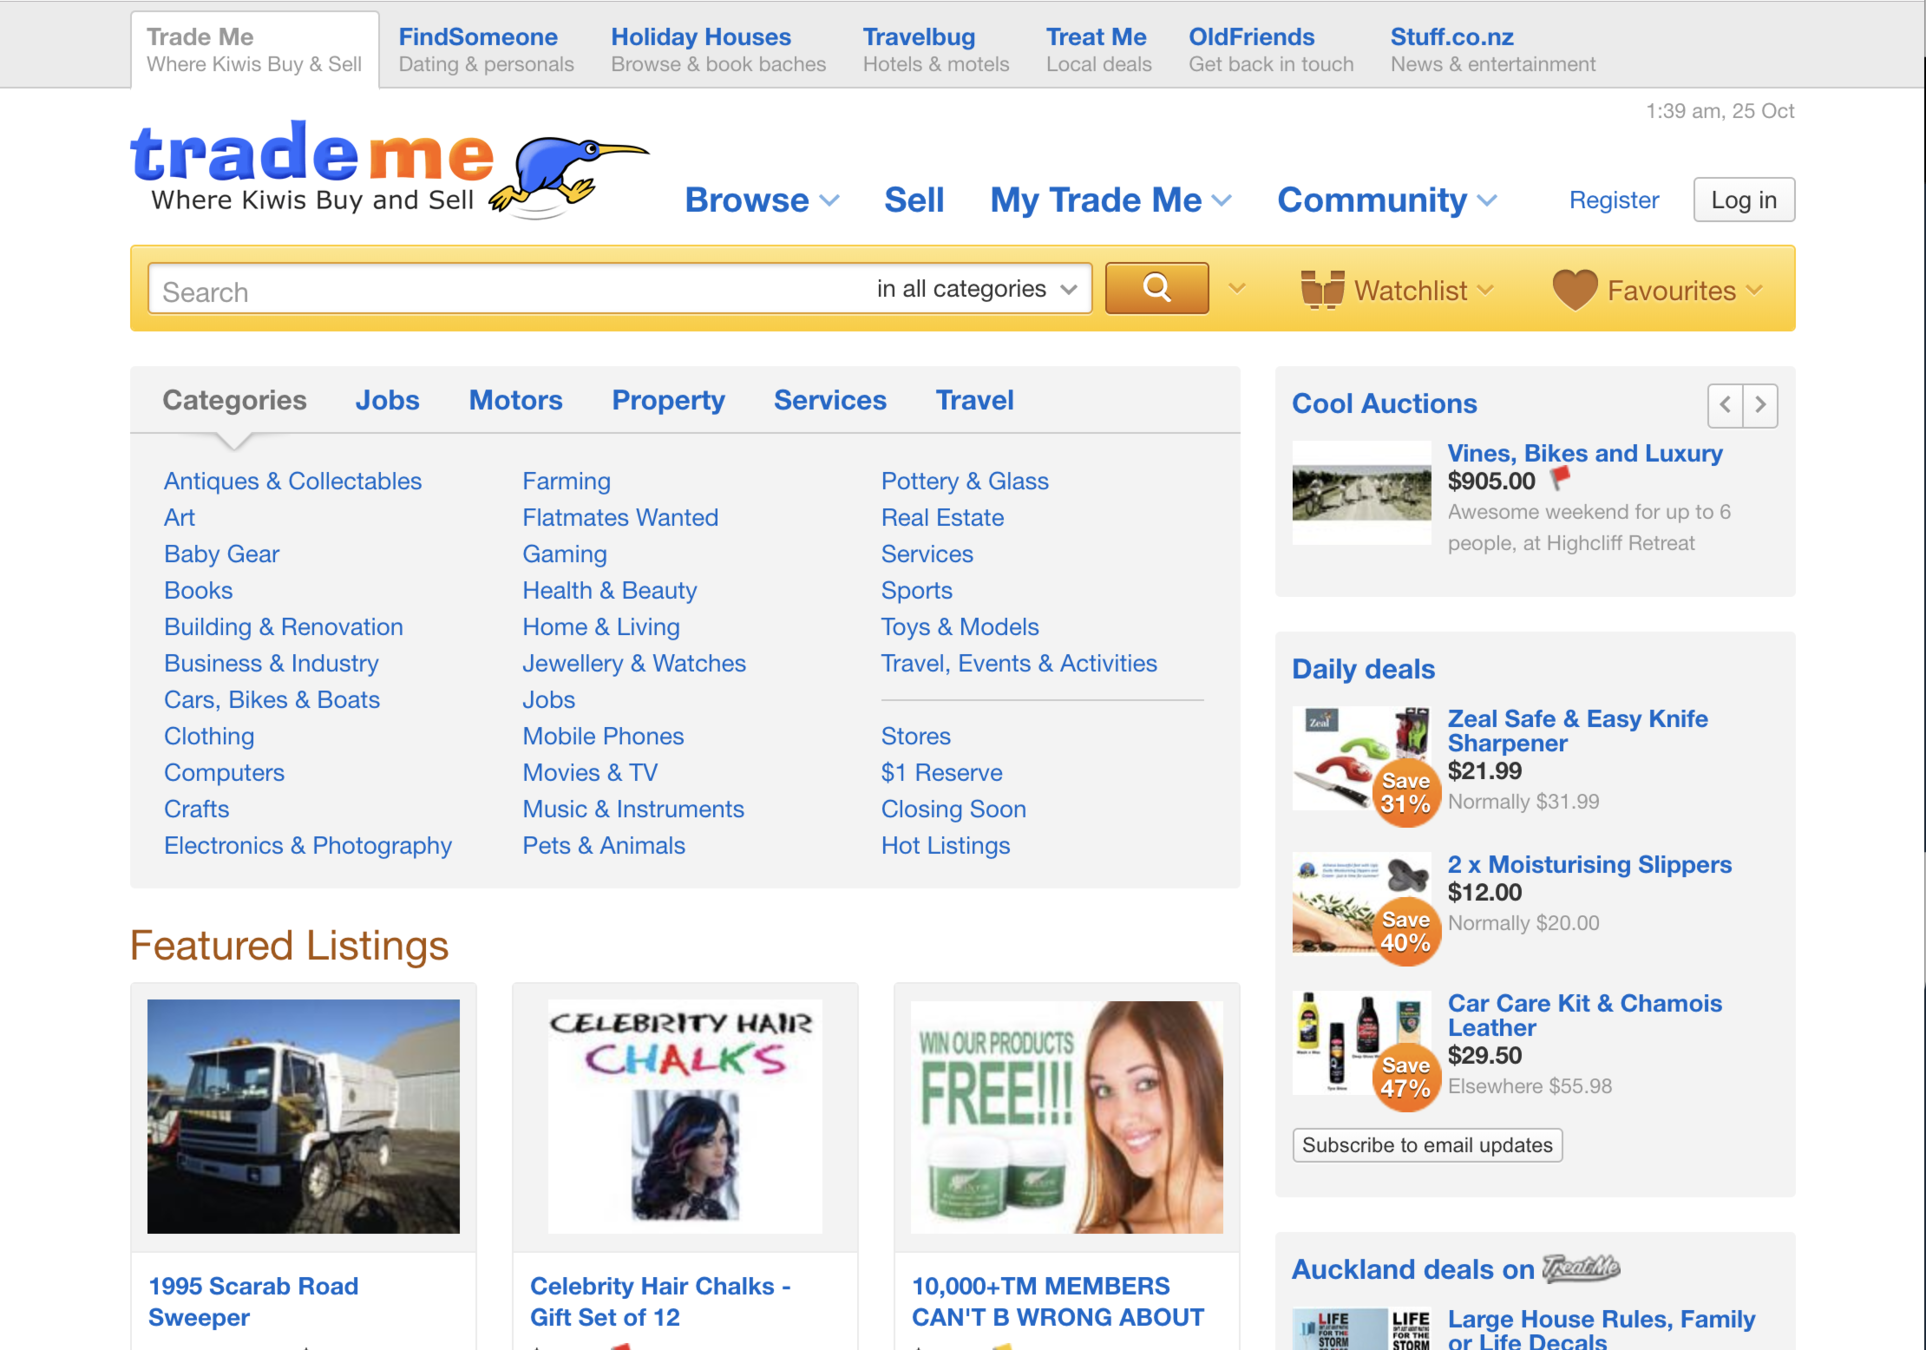Open Flatmates Wanted category

(x=620, y=518)
